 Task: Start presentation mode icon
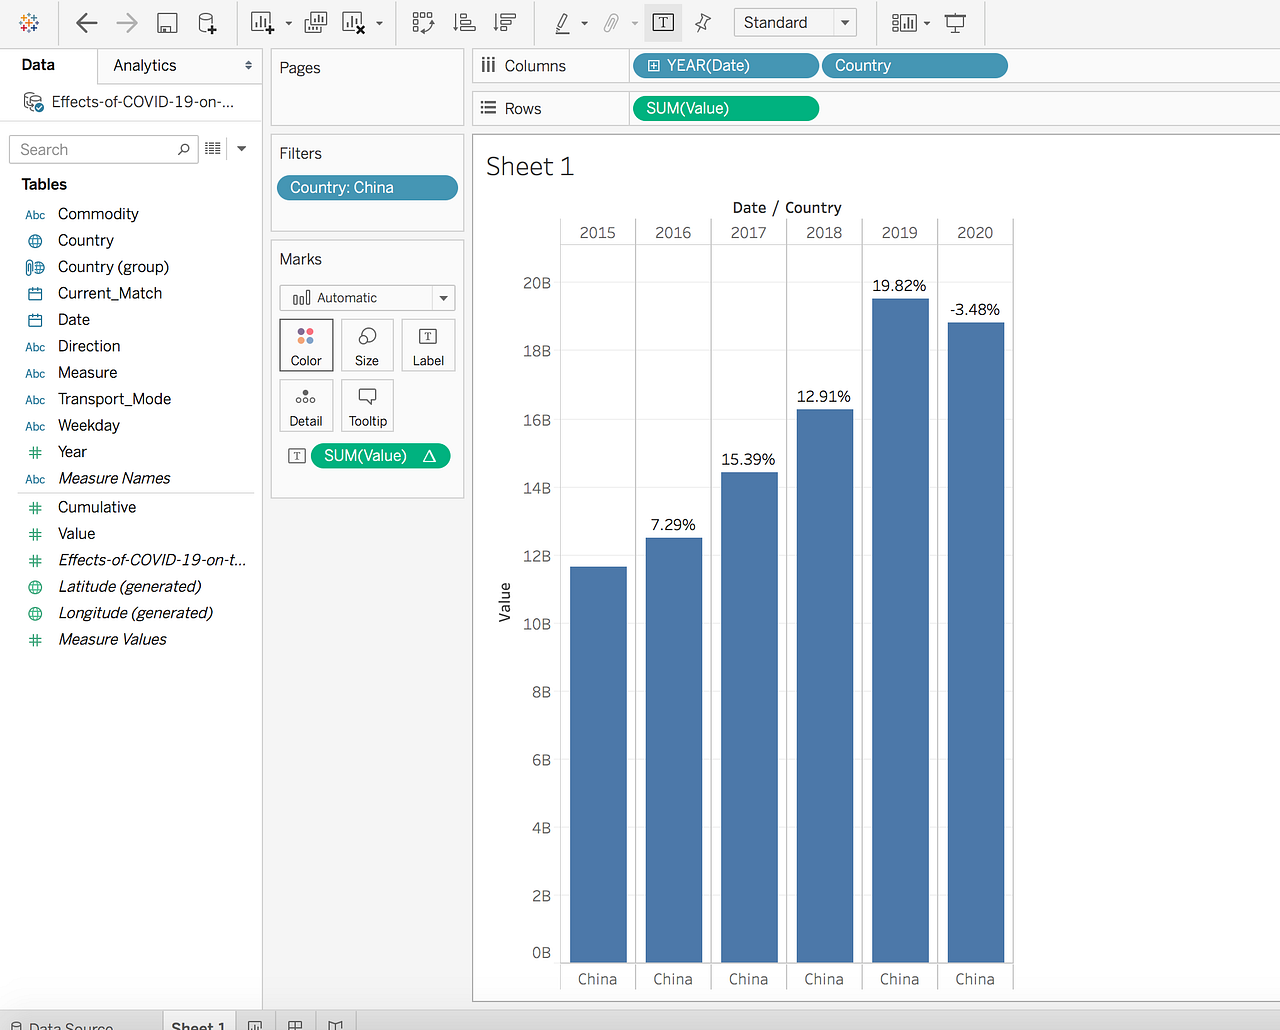pyautogui.click(x=955, y=23)
